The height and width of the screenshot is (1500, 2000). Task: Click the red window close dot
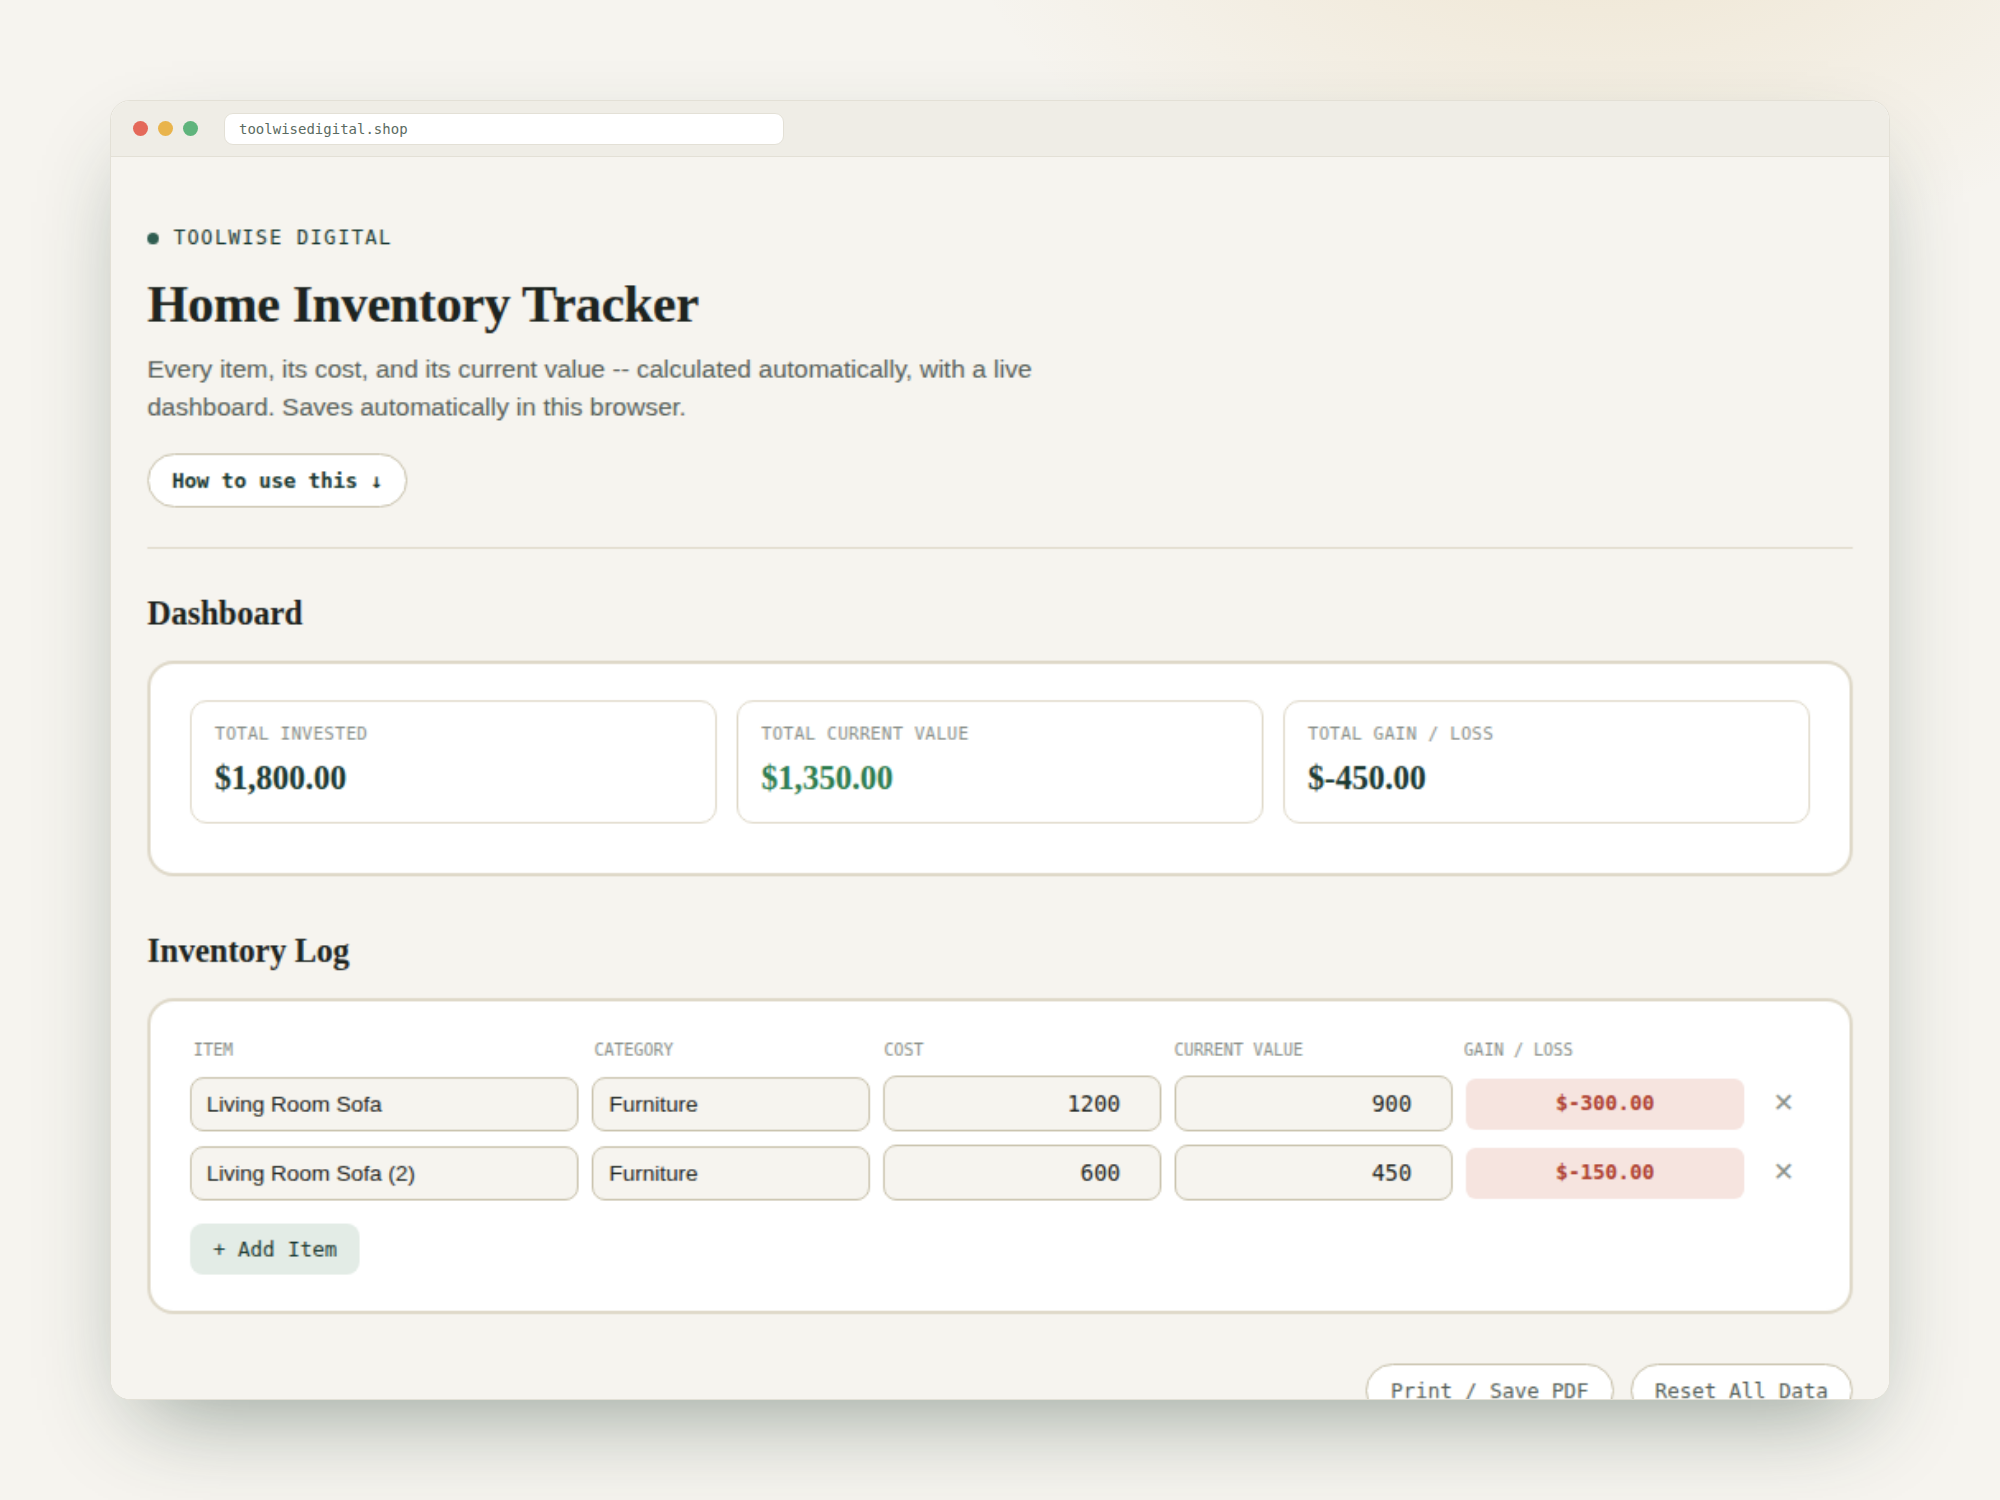point(141,128)
